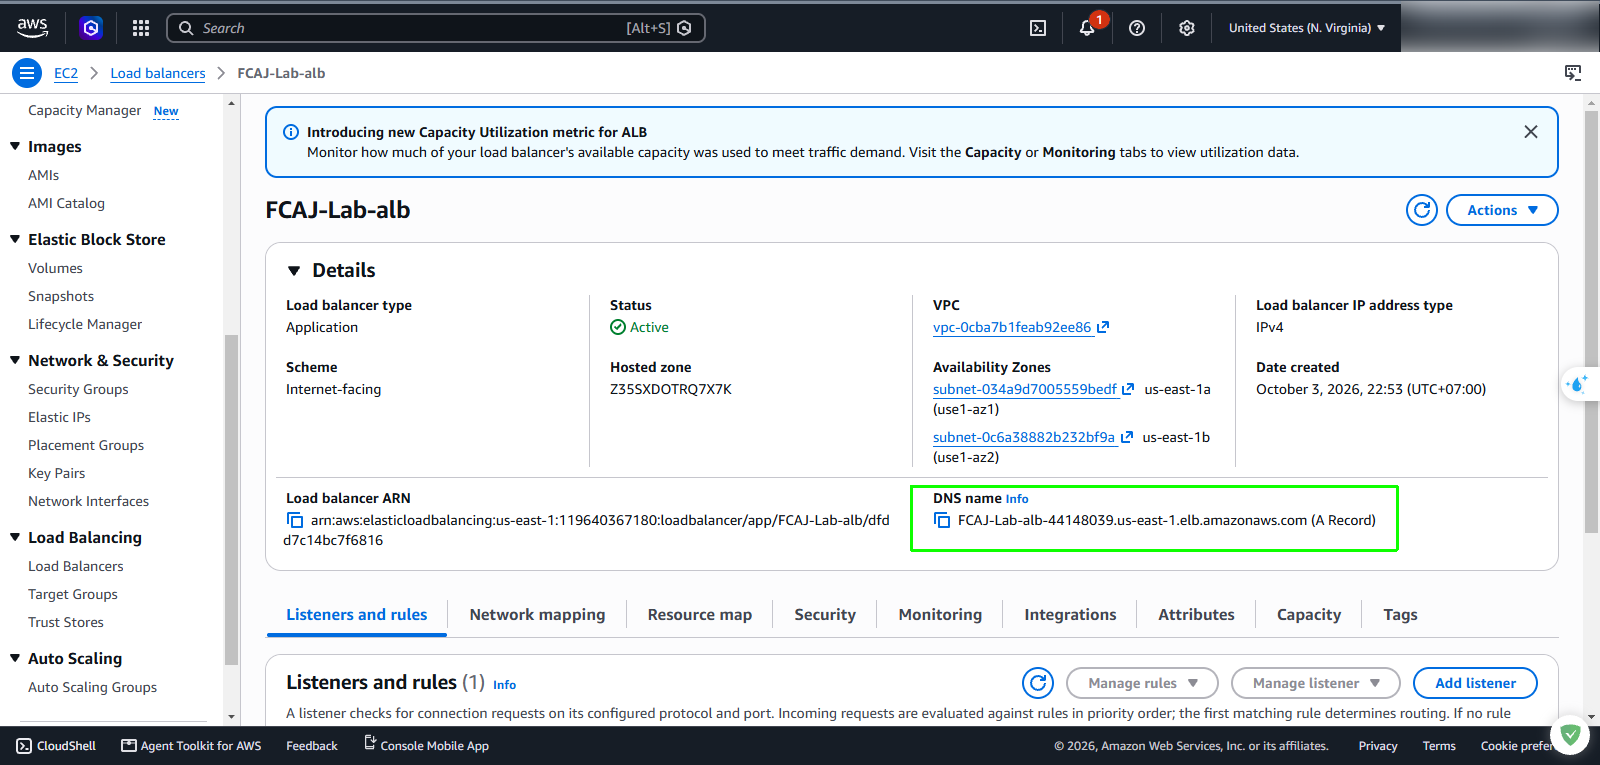Open the screen panel icon at top right
The image size is (1600, 765).
point(1573,73)
